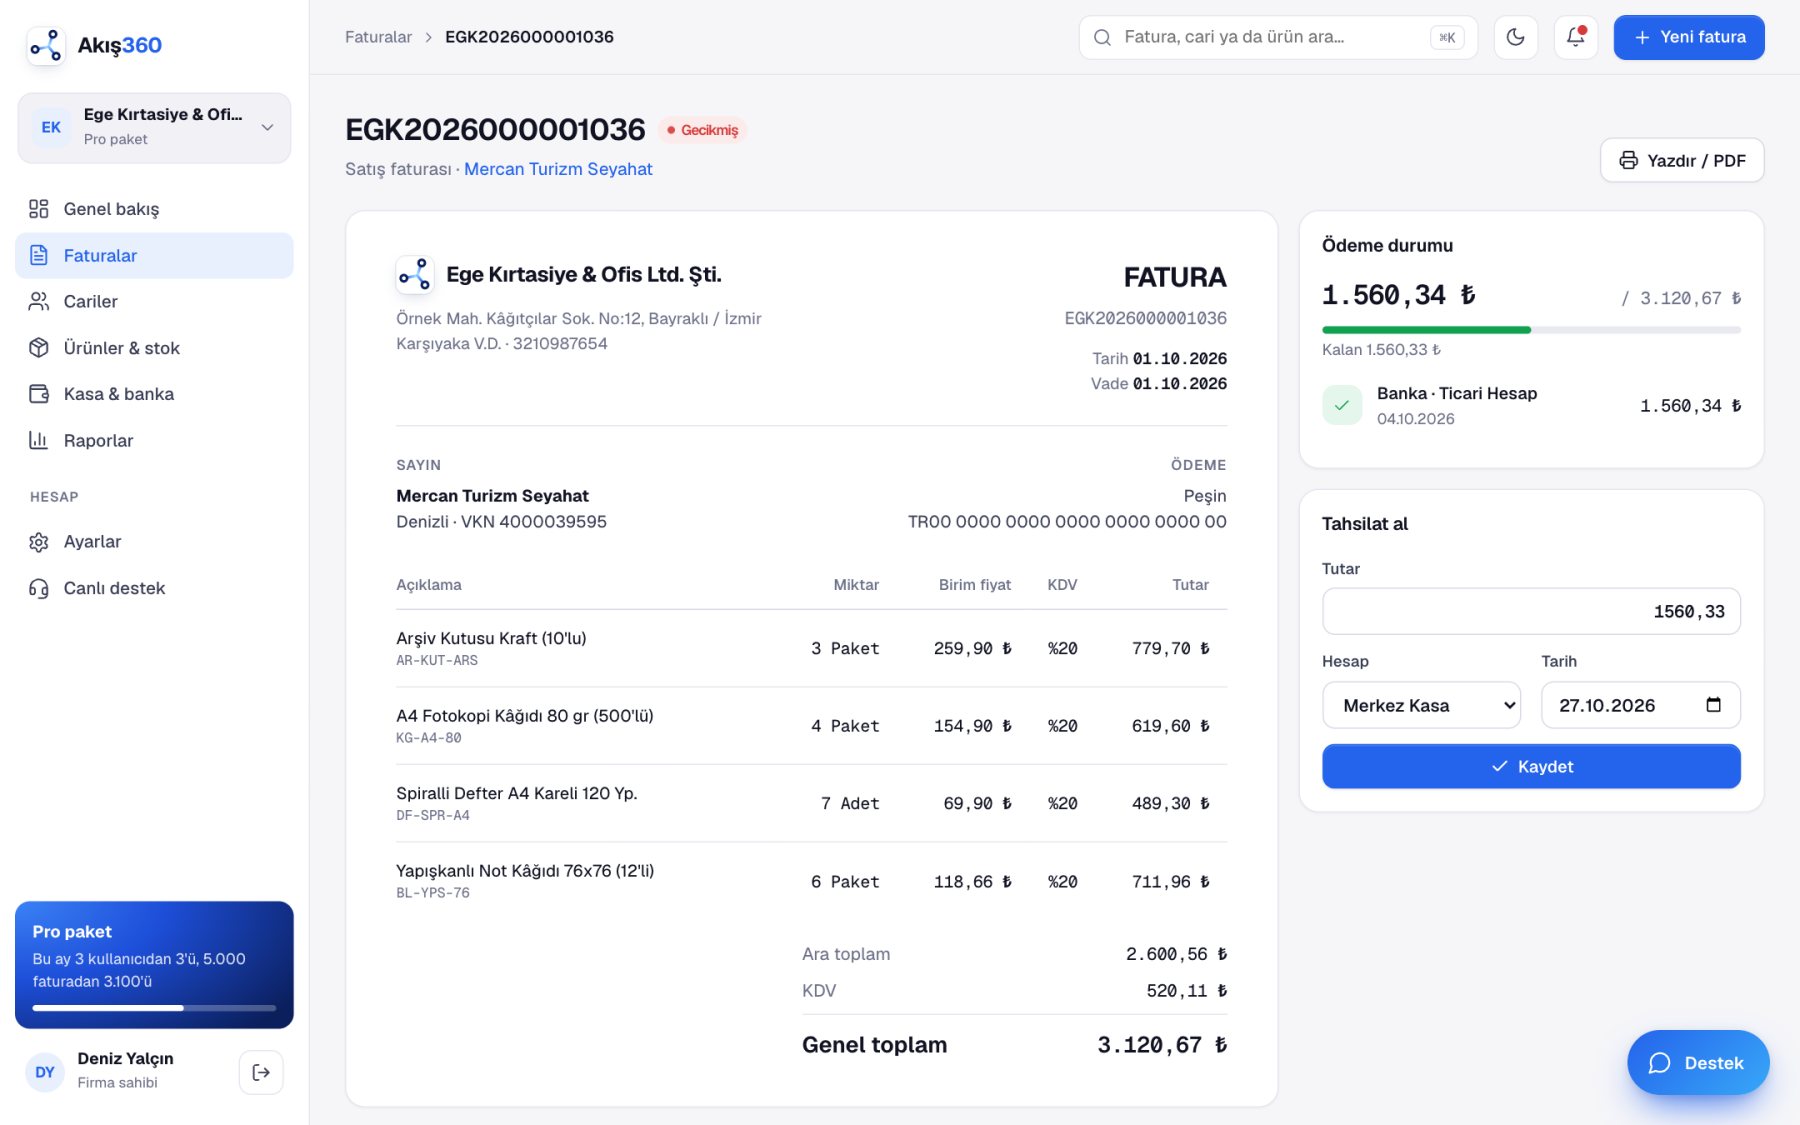Viewport: 1800px width, 1125px height.
Task: Click Kaydet to save payment
Action: 1531,766
